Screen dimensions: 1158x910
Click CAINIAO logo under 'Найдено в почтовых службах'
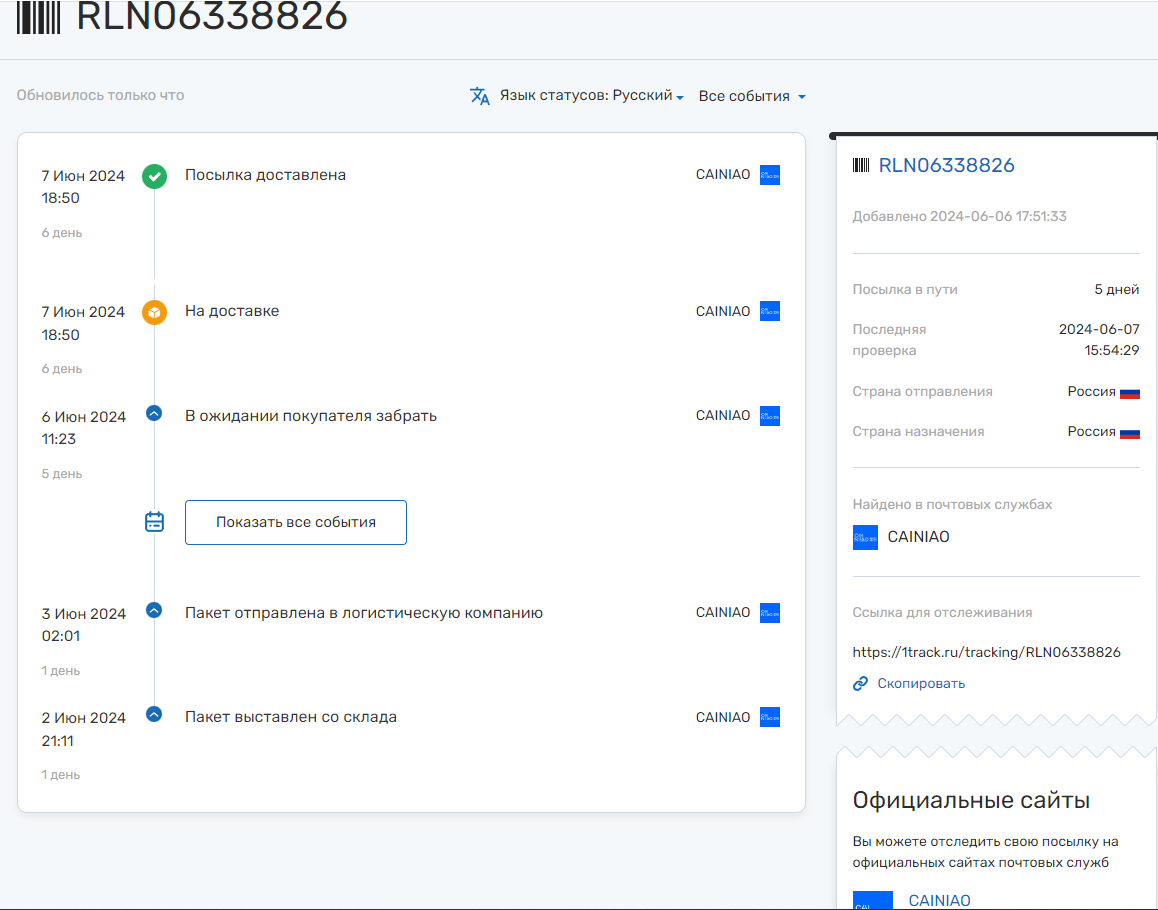pos(865,537)
